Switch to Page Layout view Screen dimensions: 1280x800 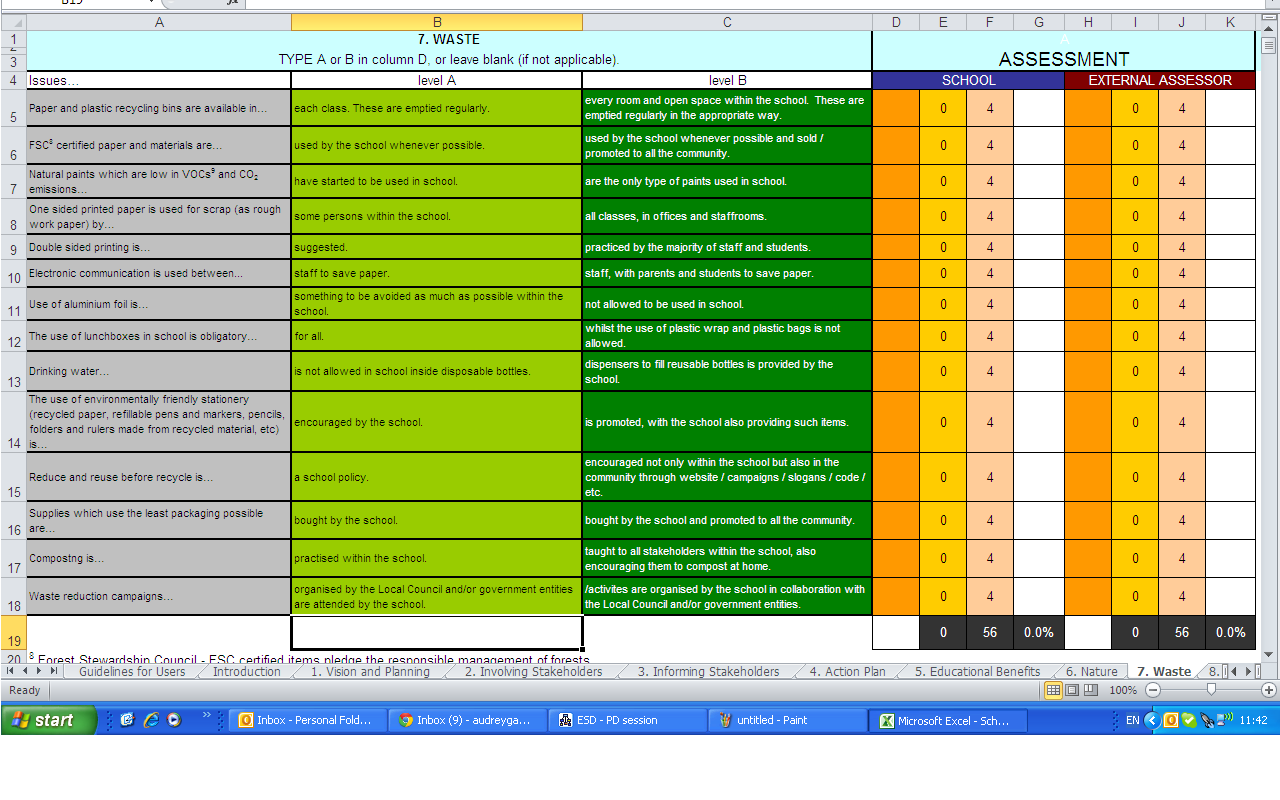1073,690
